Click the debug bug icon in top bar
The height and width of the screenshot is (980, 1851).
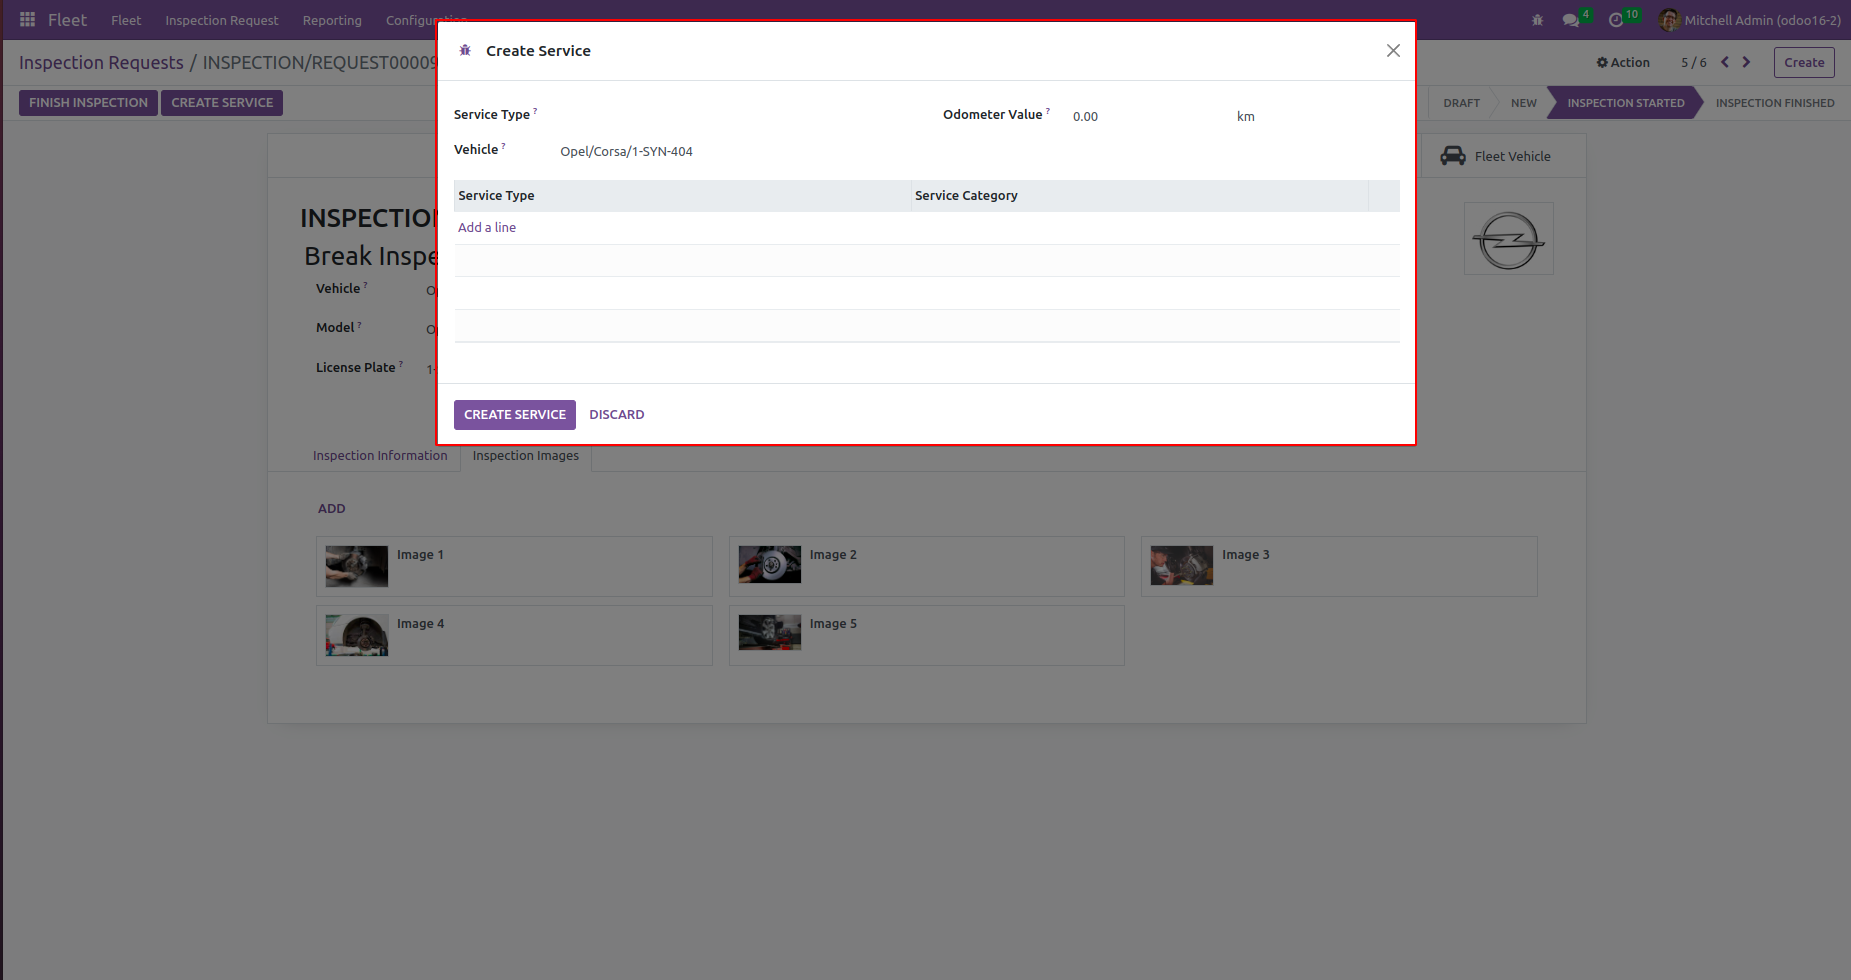tap(1537, 20)
